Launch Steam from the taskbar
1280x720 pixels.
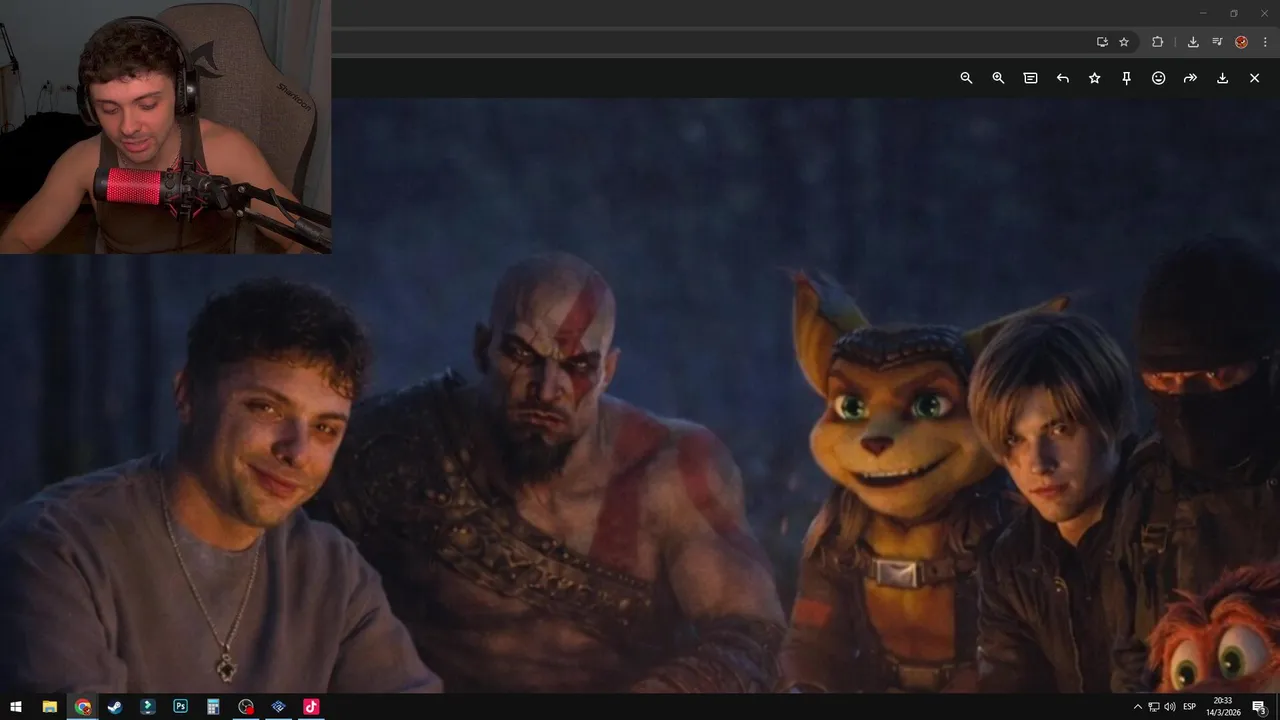pos(115,707)
